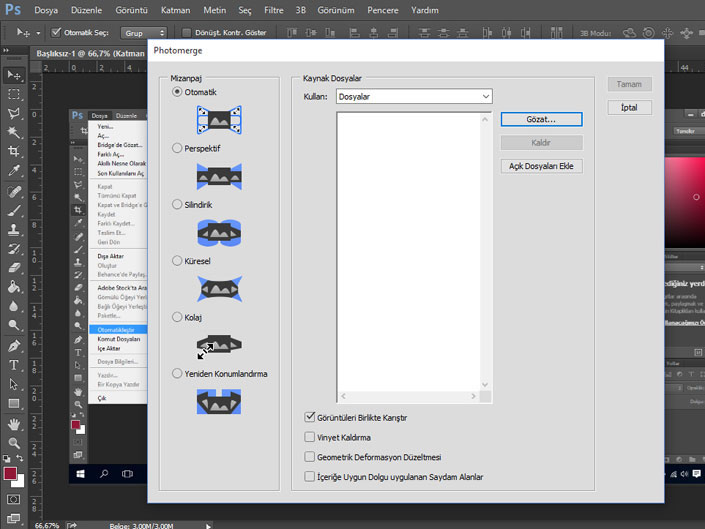Select the History Brush tool
Viewport: 705px width, 529px height.
tap(14, 249)
